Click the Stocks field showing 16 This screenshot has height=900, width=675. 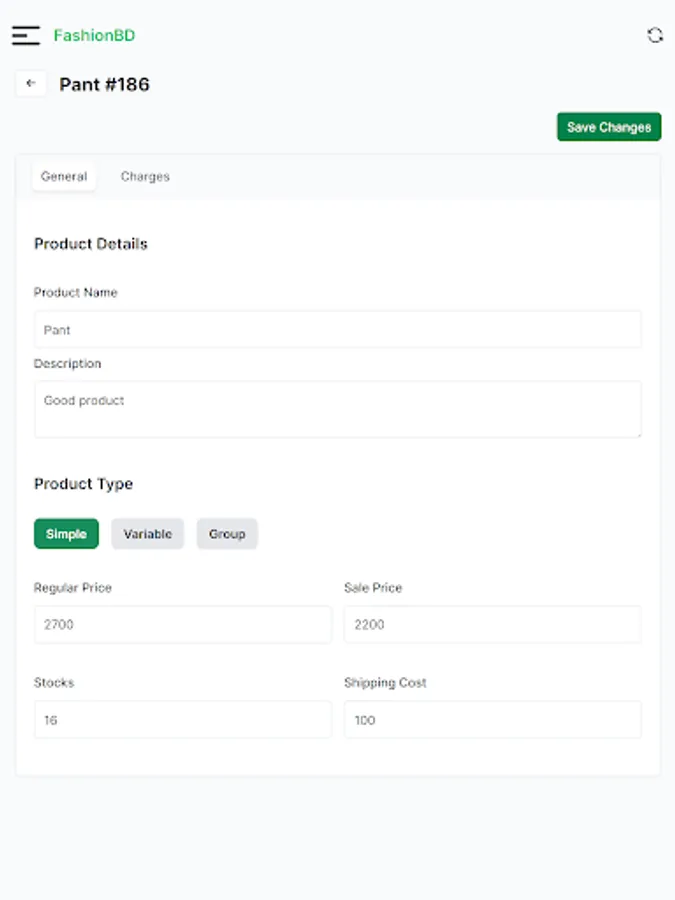[182, 719]
